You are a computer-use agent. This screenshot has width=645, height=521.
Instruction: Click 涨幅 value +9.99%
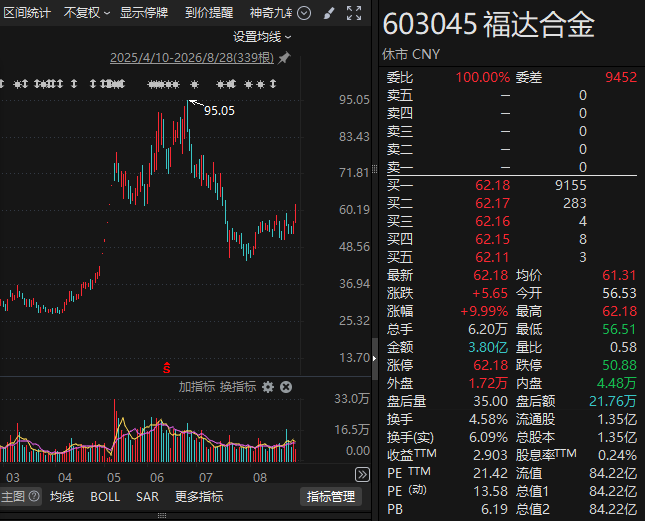pos(484,311)
